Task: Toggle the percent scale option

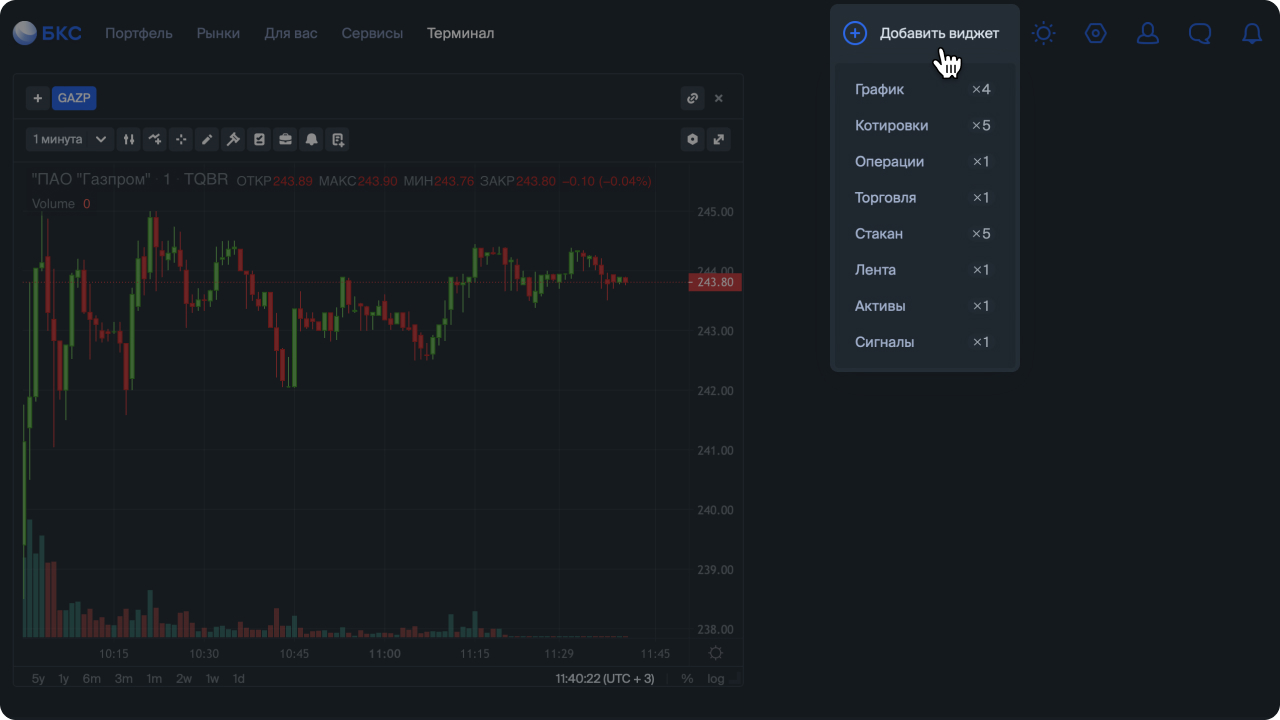Action: tap(687, 678)
